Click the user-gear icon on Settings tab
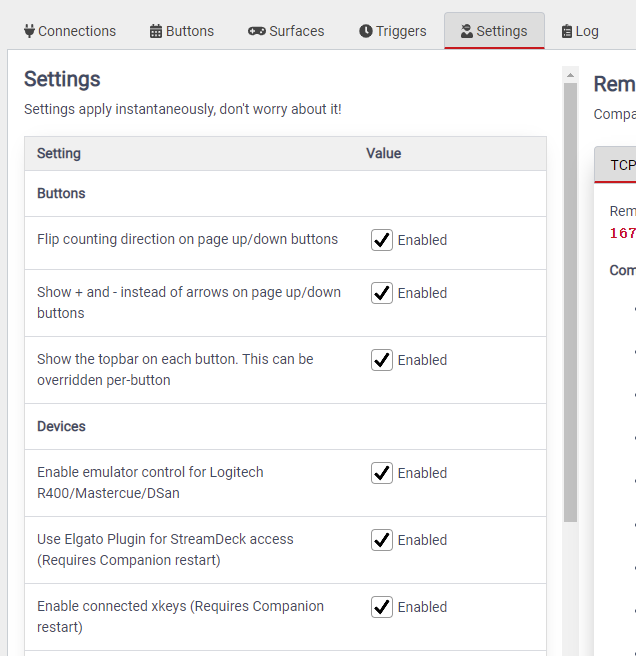636x656 pixels. click(466, 31)
